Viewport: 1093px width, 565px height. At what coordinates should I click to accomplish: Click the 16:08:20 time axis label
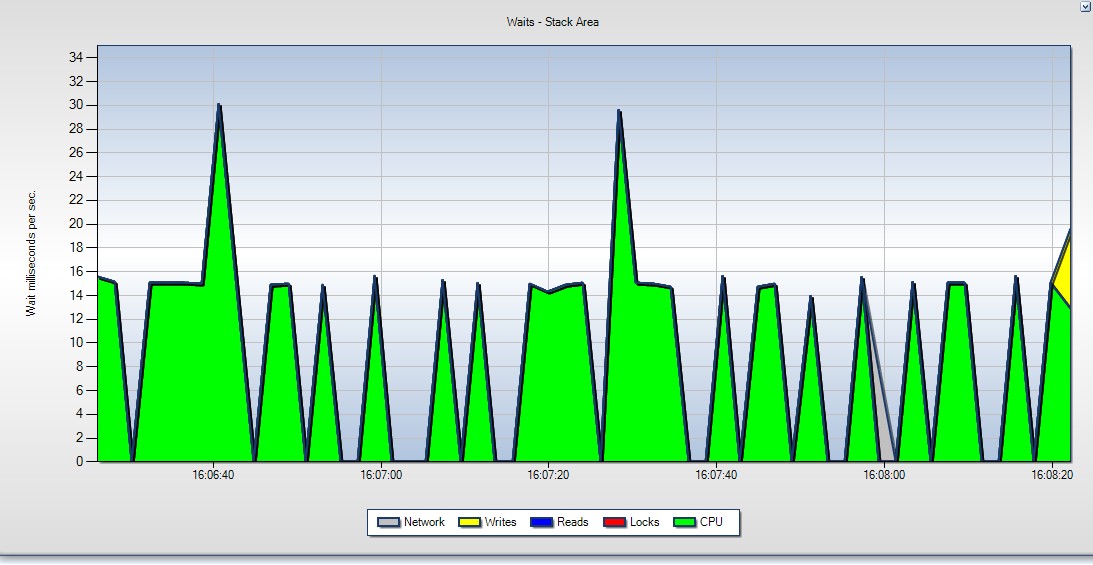coord(1051,475)
